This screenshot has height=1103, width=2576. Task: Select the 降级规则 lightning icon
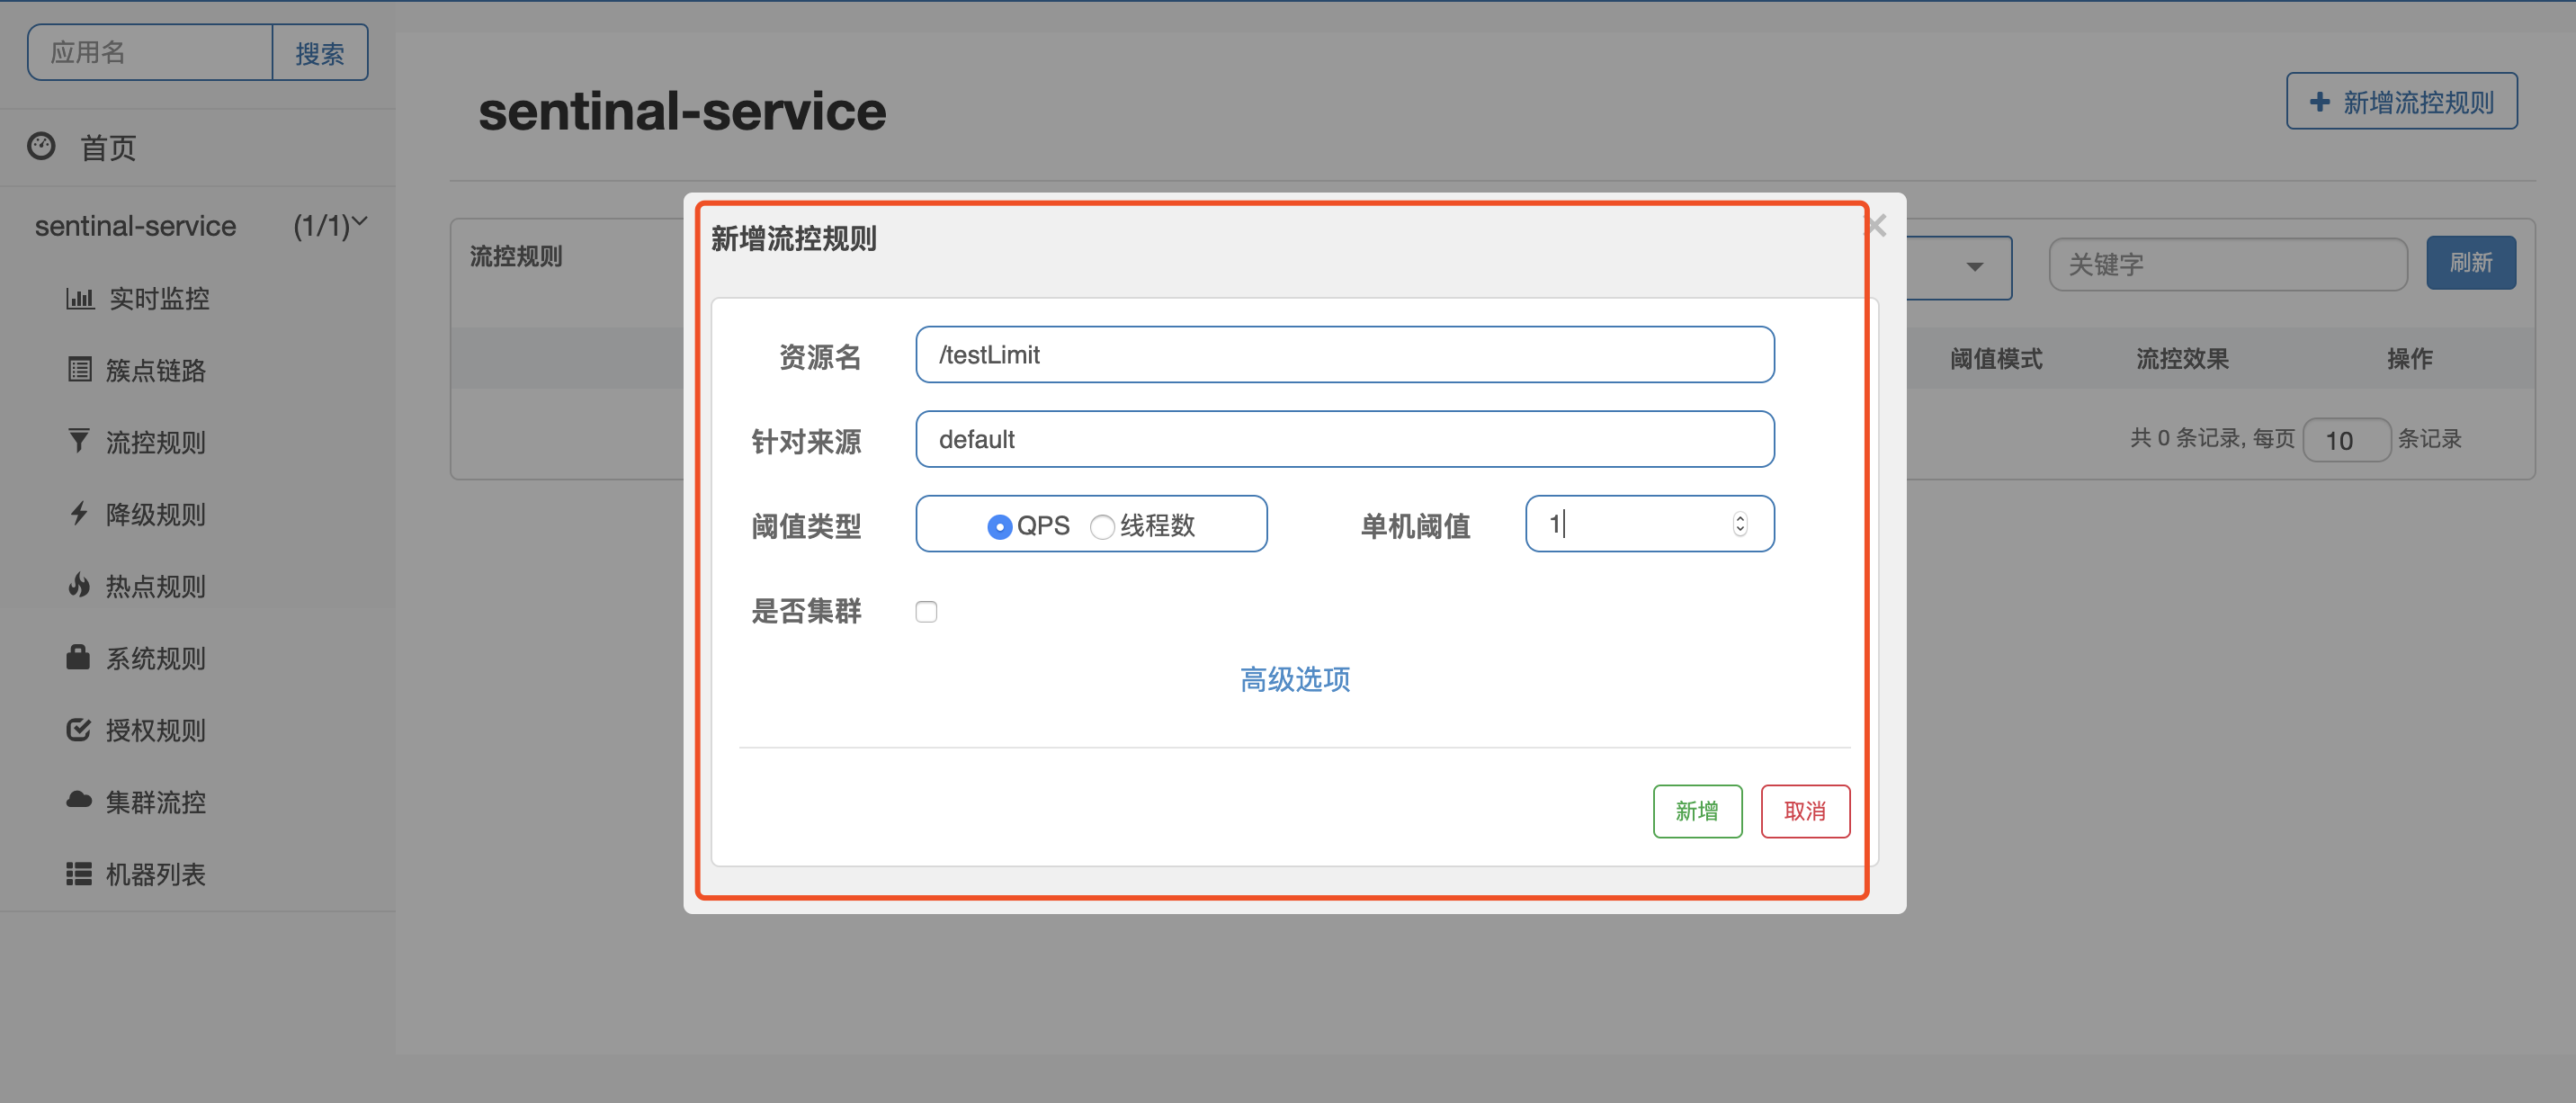(80, 513)
